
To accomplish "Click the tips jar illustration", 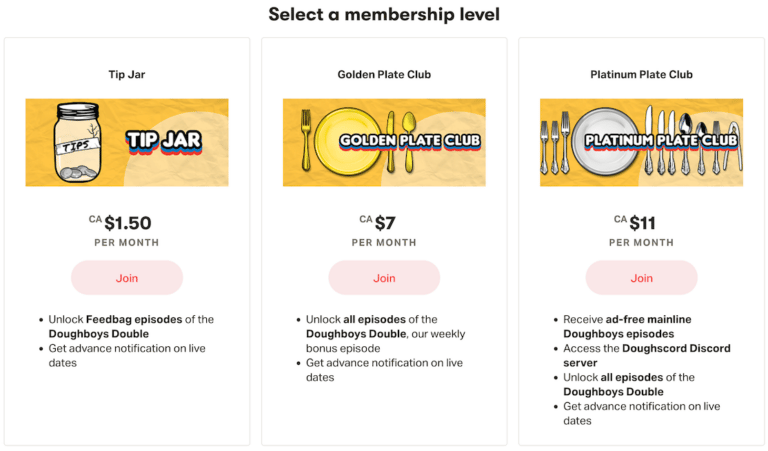I will click(x=77, y=142).
